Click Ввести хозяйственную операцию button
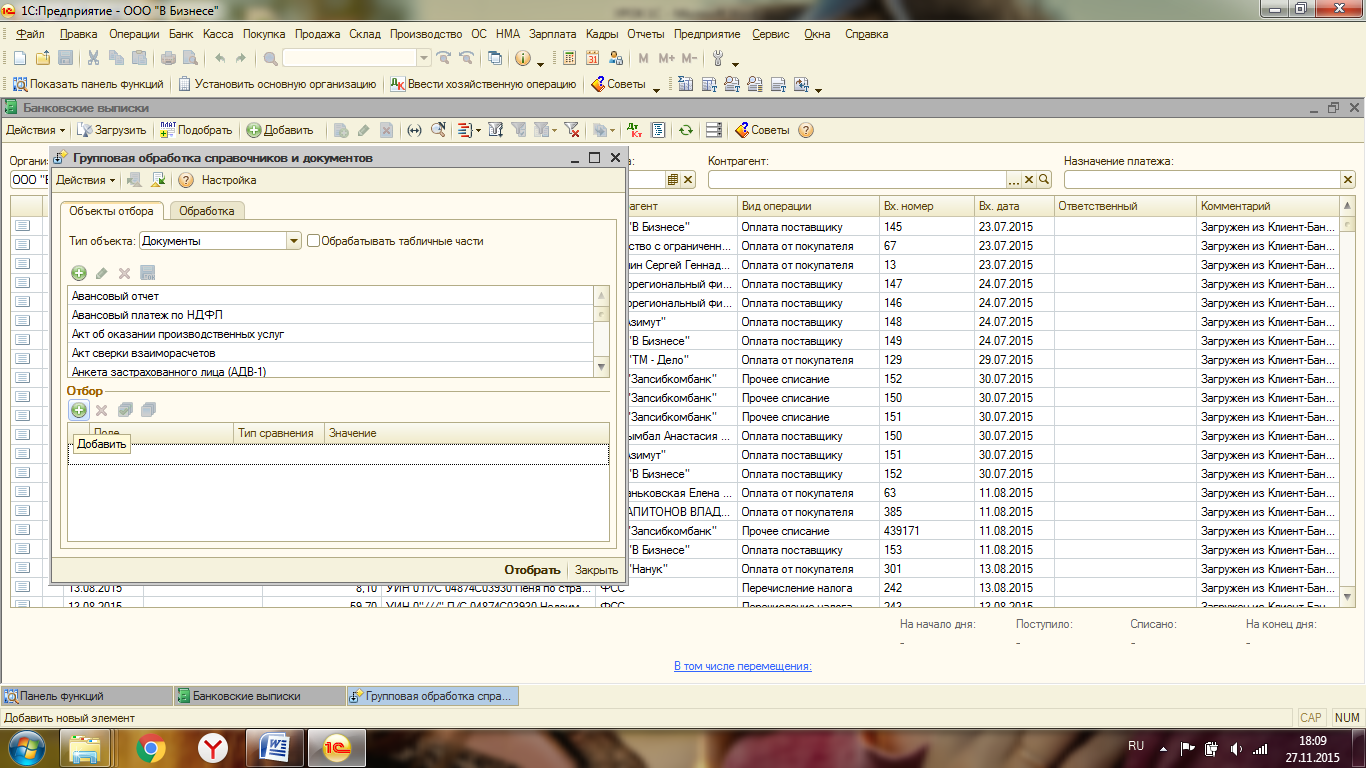 tap(483, 84)
